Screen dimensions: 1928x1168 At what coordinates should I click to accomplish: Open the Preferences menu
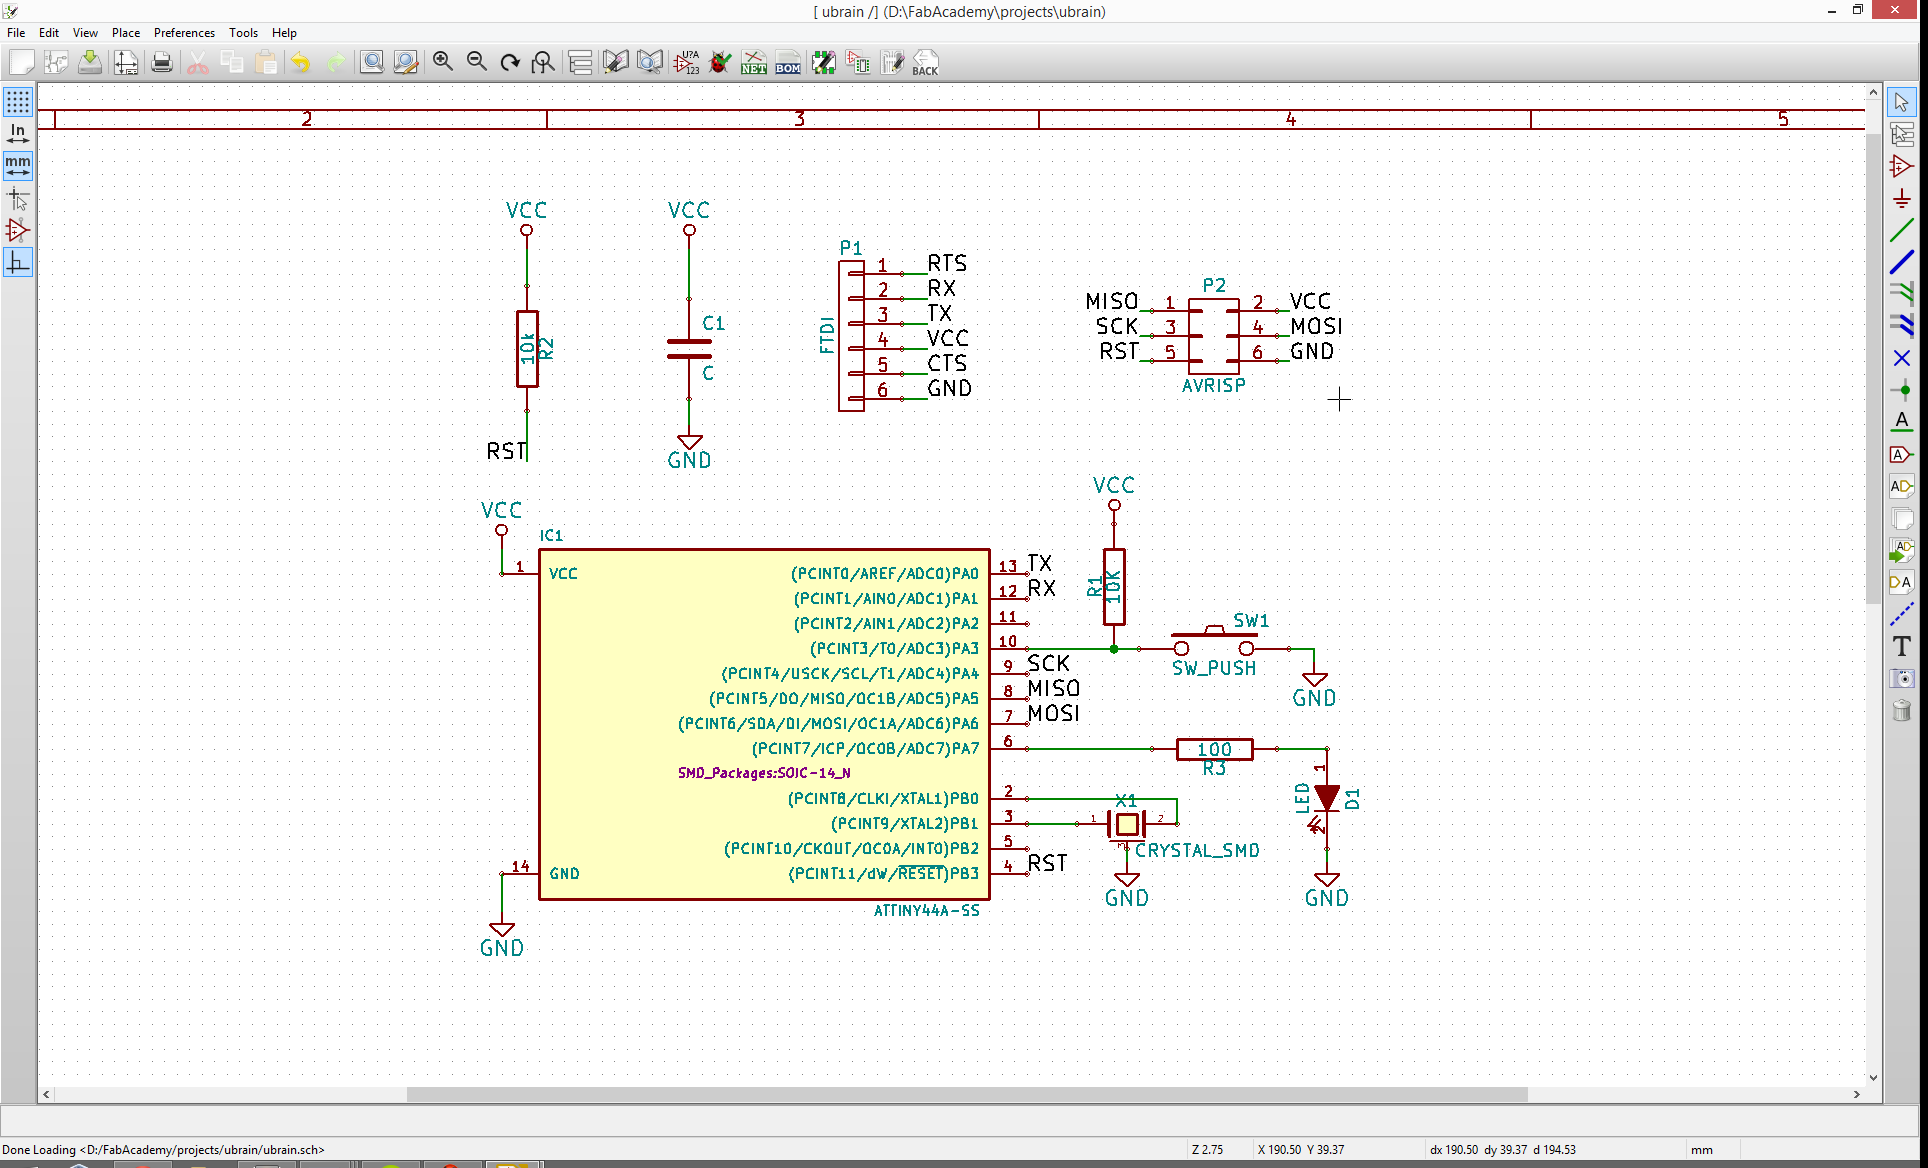coord(184,33)
